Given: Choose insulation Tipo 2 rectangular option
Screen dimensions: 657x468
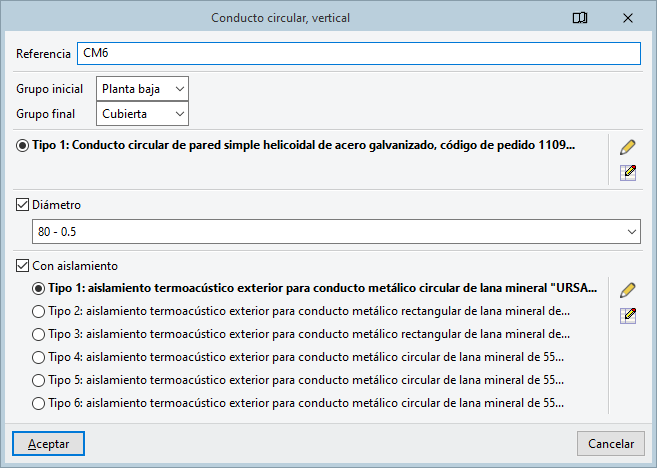Looking at the screenshot, I should (39, 310).
